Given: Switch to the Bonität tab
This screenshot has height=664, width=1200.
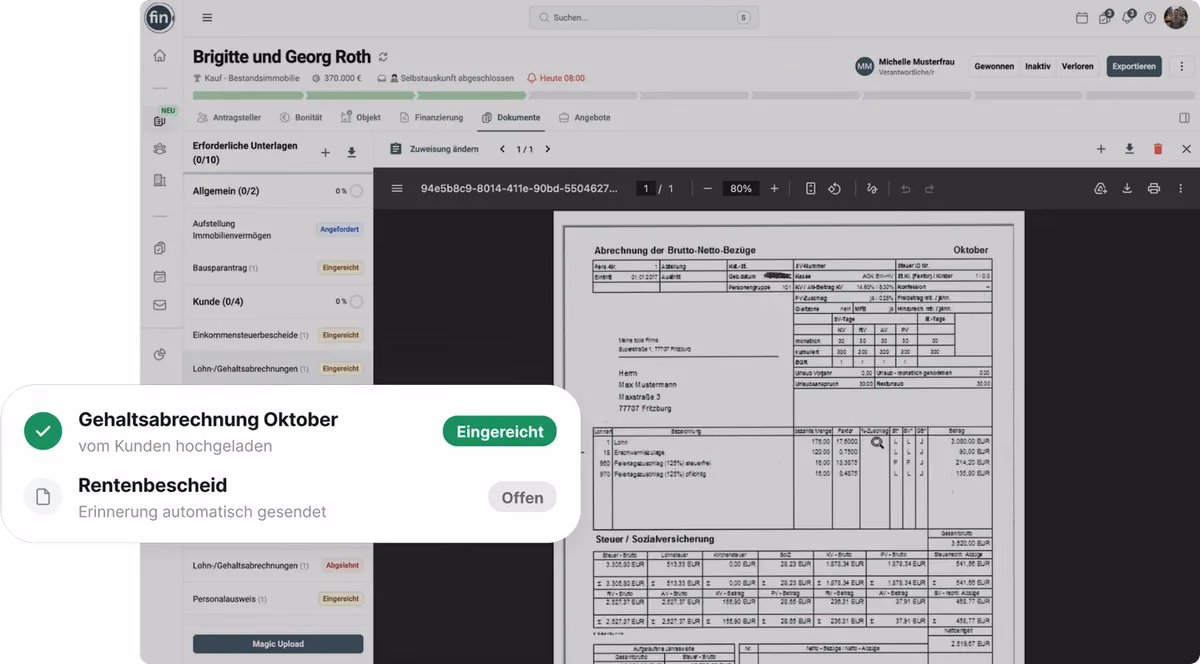Looking at the screenshot, I should pos(301,117).
